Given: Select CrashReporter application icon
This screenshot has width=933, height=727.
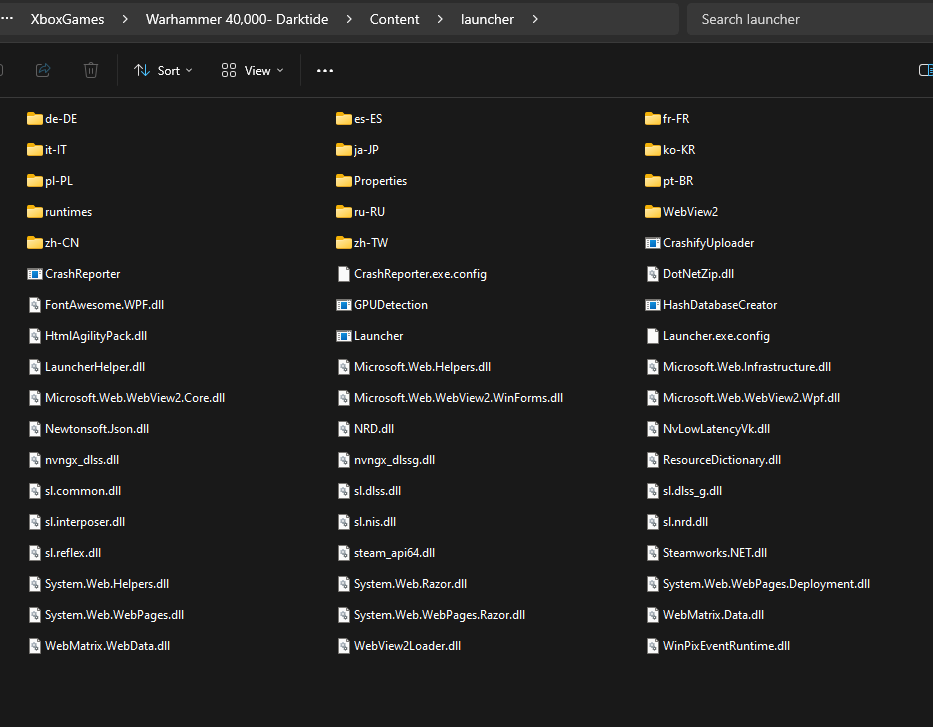Looking at the screenshot, I should coord(35,274).
